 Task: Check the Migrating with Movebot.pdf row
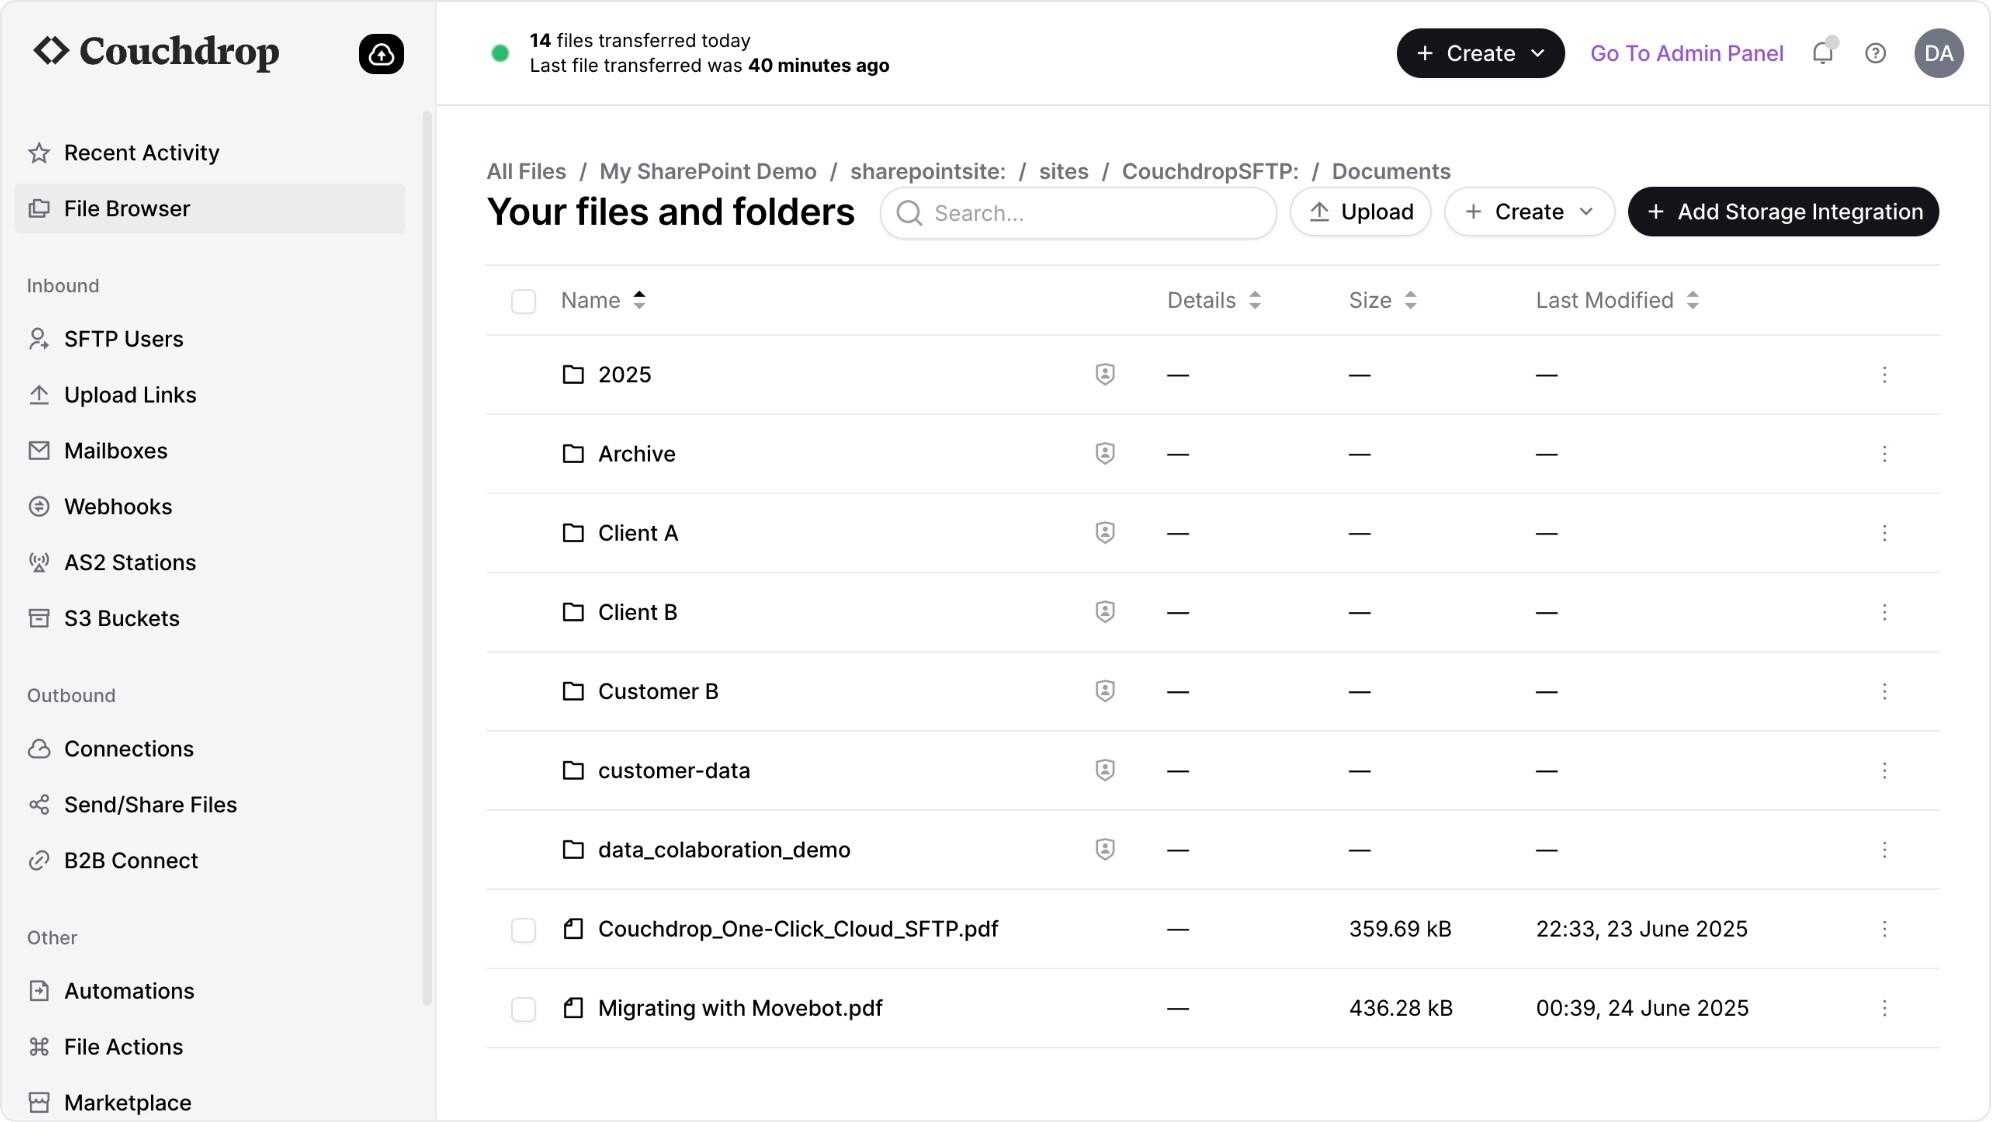[x=523, y=1009]
